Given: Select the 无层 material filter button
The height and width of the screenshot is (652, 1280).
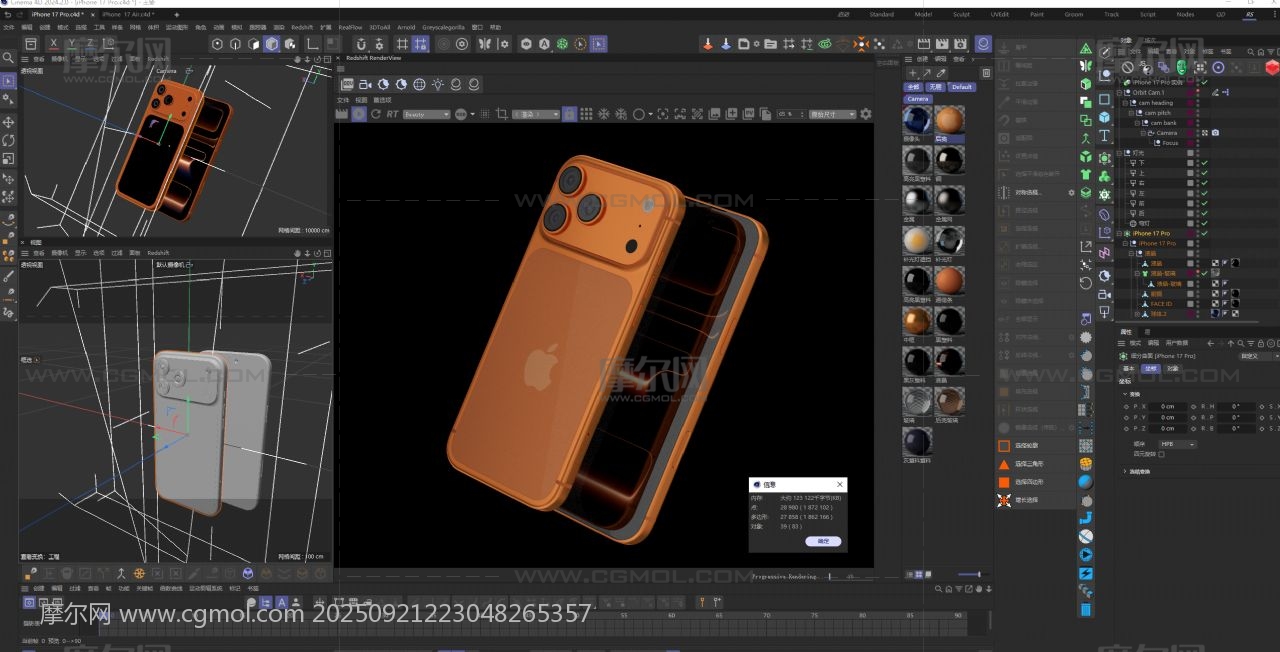Looking at the screenshot, I should 936,87.
